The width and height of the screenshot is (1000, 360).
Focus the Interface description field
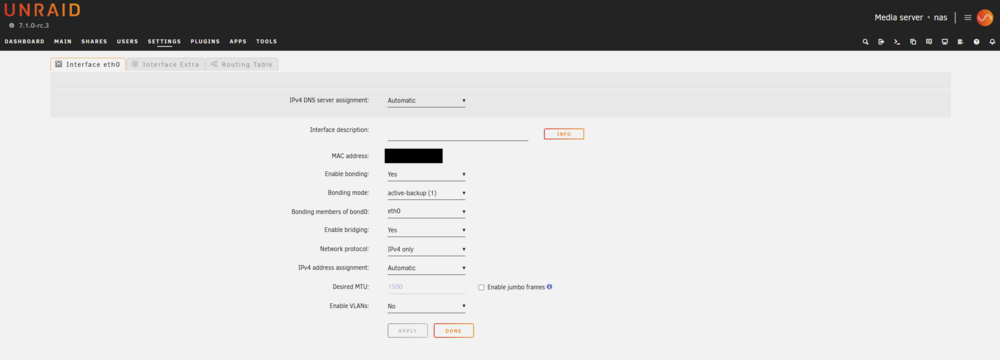click(457, 133)
